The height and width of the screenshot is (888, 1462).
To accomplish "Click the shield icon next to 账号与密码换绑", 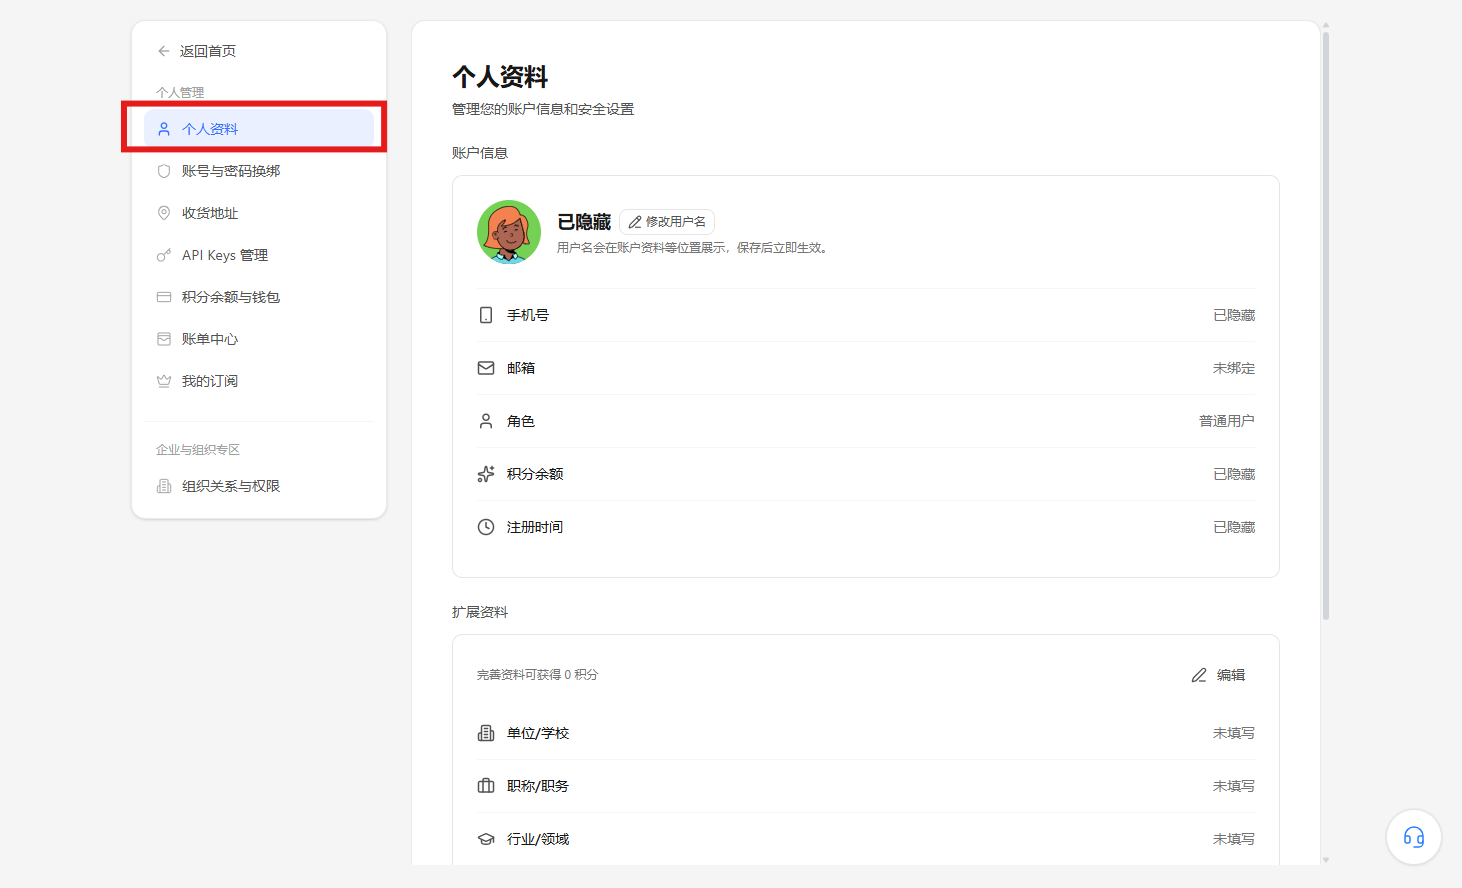I will [x=164, y=171].
